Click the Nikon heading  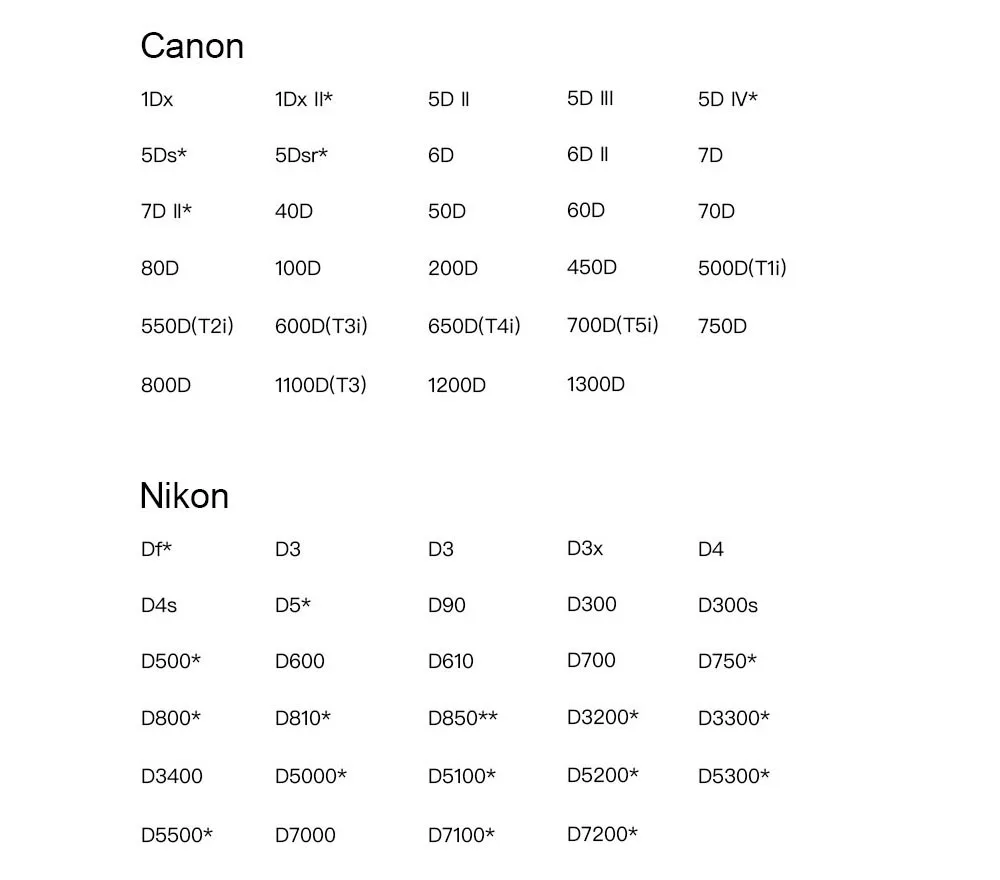click(184, 495)
